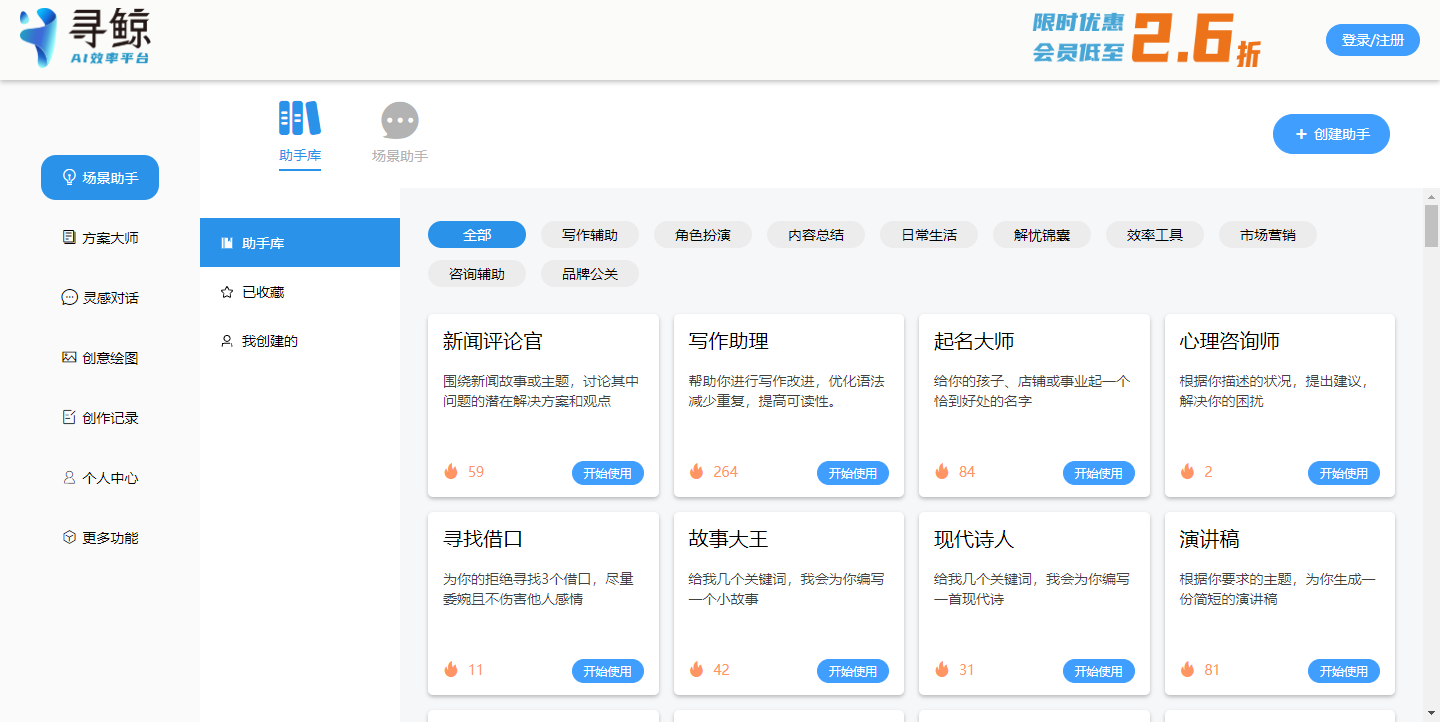This screenshot has height=722, width=1440.
Task: Click the 寻找借口 card title
Action: (483, 539)
